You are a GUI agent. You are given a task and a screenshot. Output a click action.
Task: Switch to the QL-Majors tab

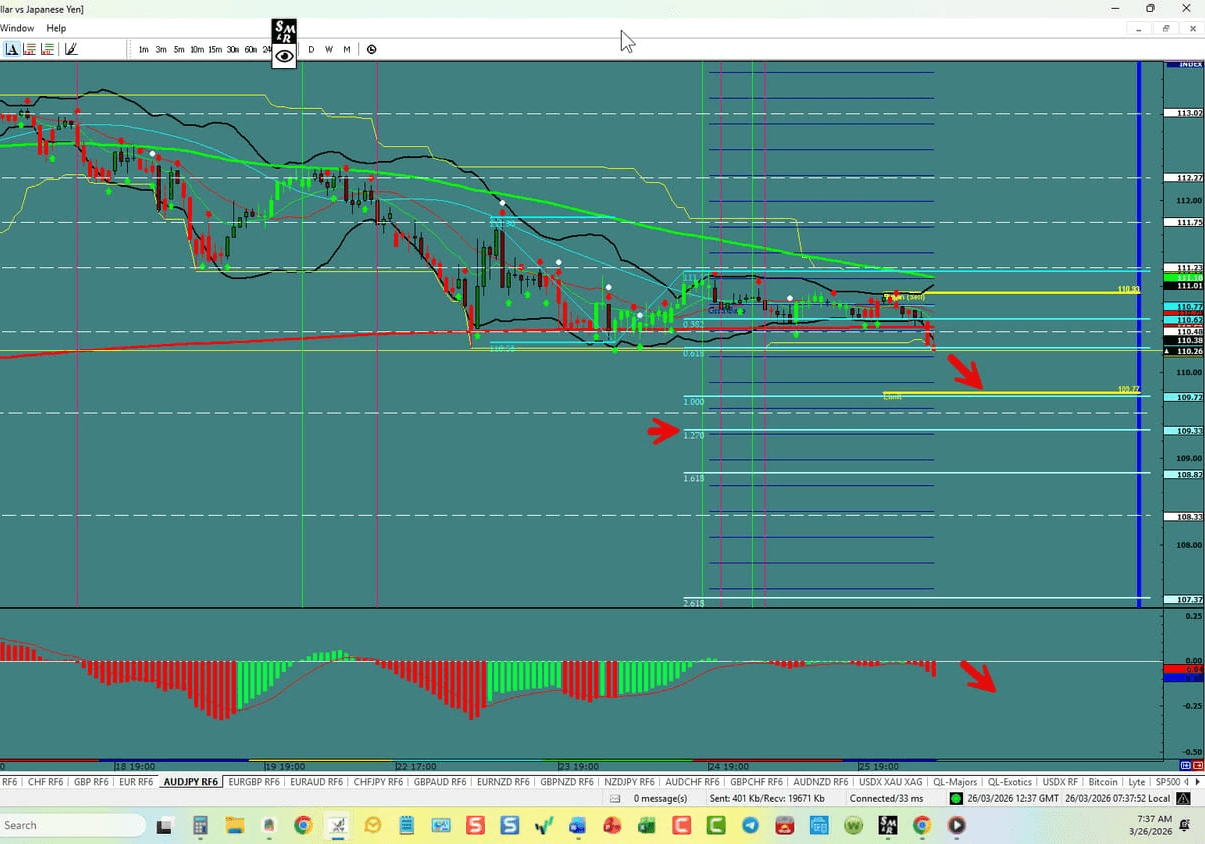point(958,781)
